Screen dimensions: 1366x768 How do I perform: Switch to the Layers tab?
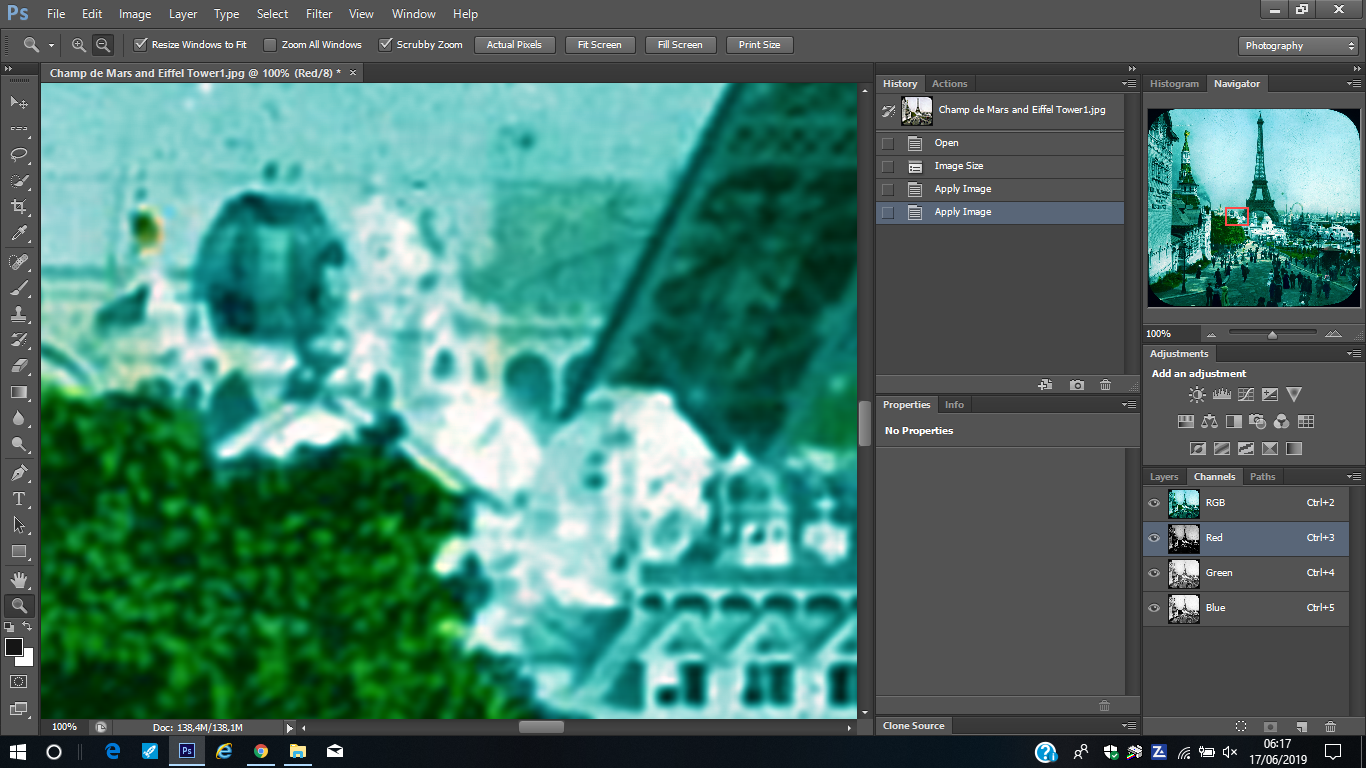[x=1164, y=477]
